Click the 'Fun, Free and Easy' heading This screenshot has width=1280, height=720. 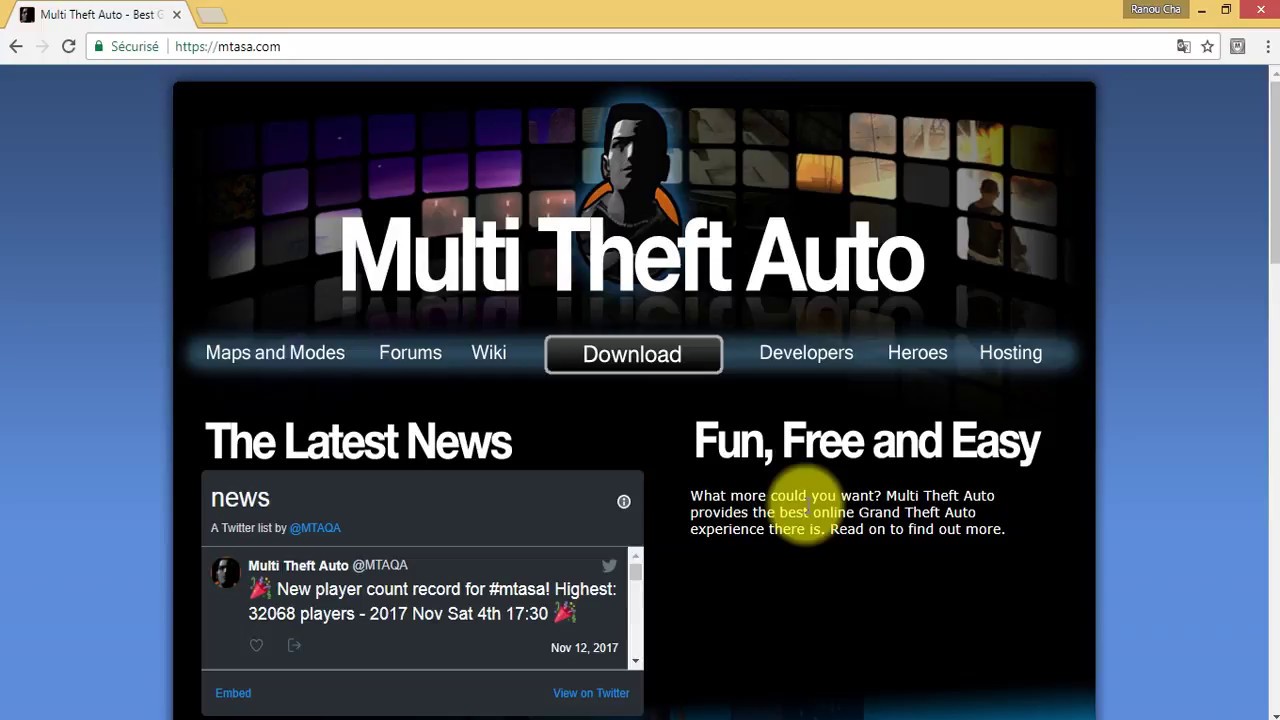pyautogui.click(x=867, y=441)
